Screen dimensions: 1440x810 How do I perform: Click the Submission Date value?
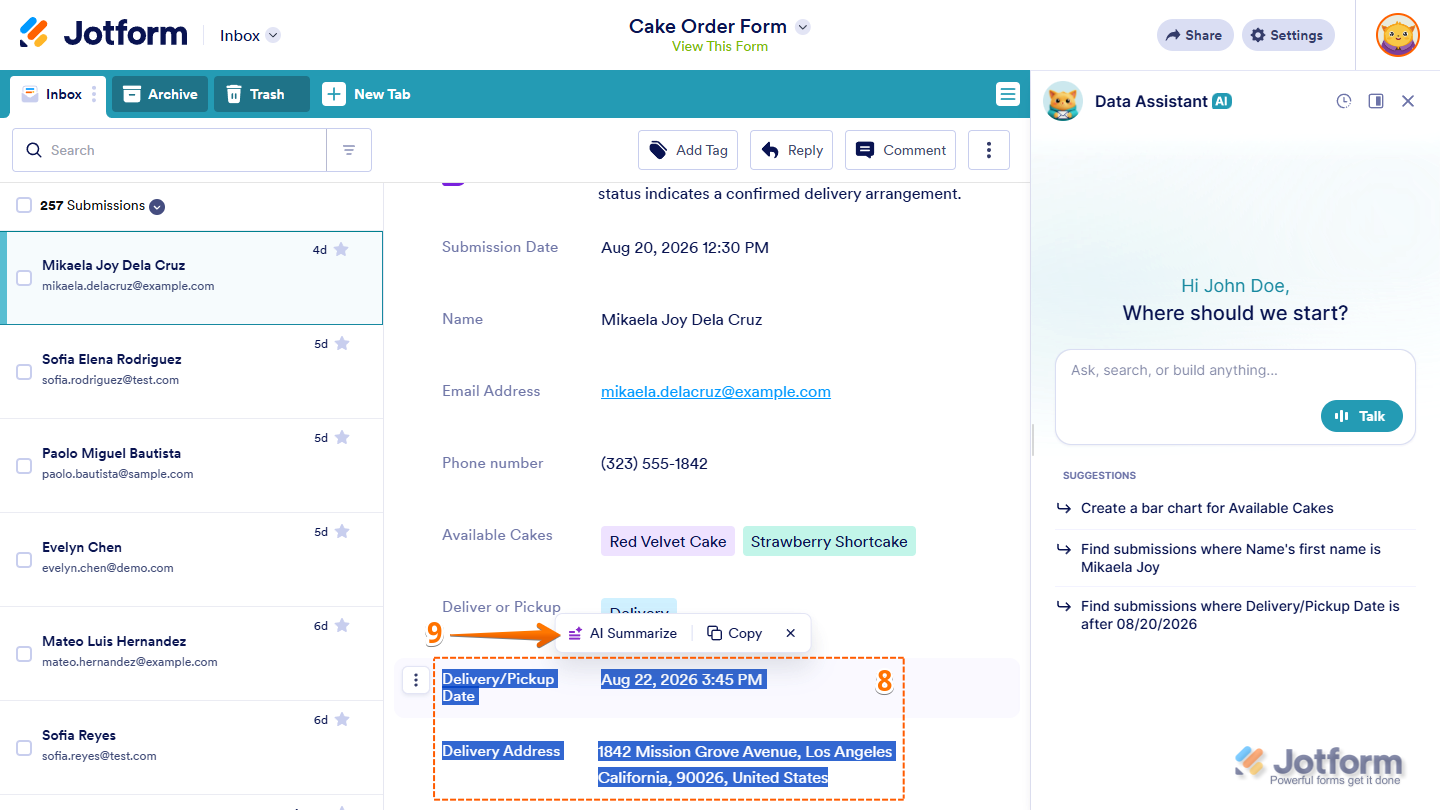[x=685, y=247]
